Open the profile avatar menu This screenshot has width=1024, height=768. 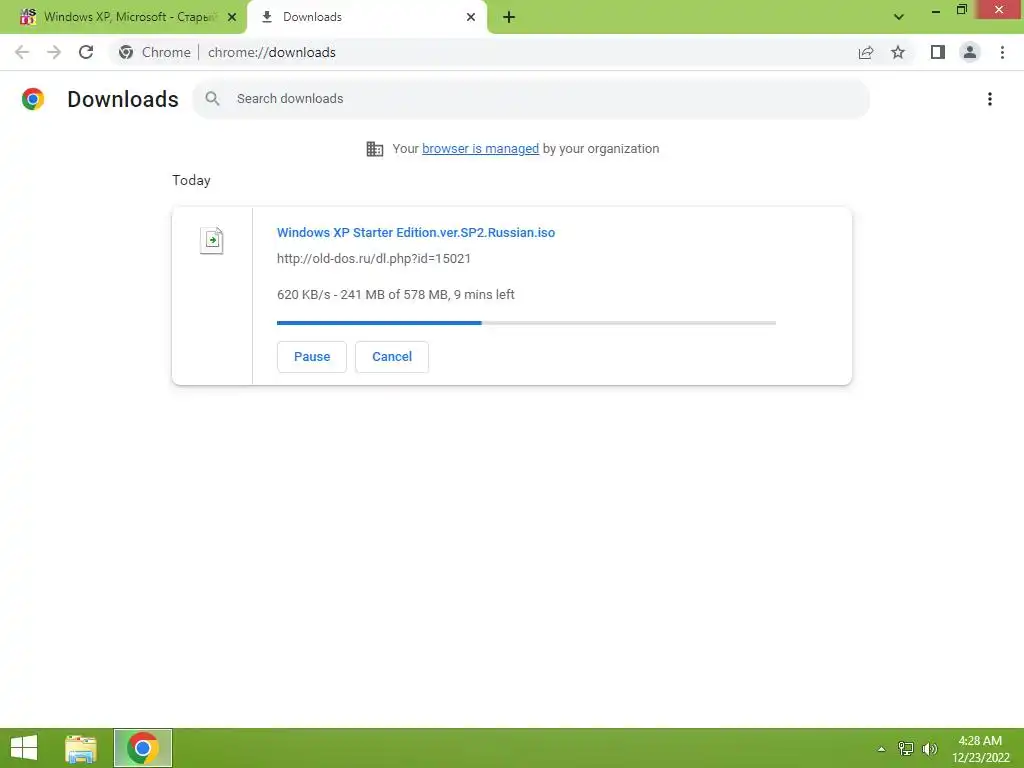coord(970,52)
